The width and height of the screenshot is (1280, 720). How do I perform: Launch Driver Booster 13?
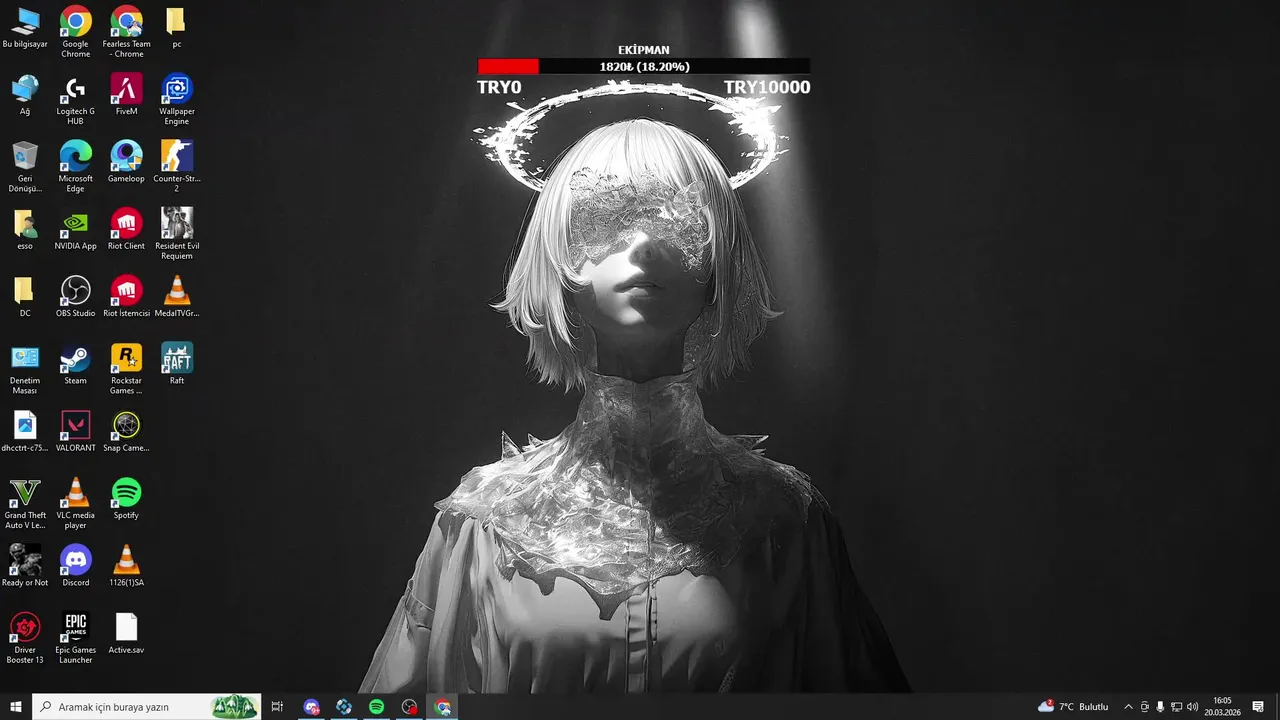click(25, 638)
